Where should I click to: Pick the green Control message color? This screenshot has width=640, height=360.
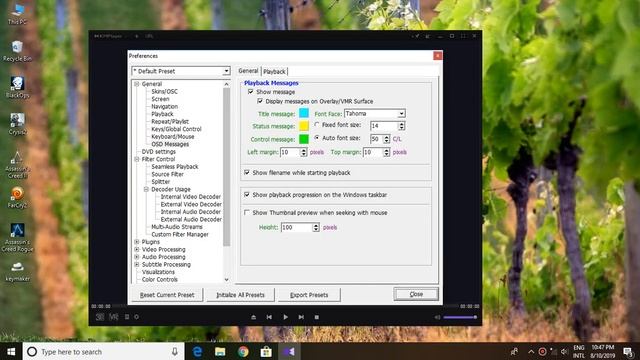pos(304,139)
